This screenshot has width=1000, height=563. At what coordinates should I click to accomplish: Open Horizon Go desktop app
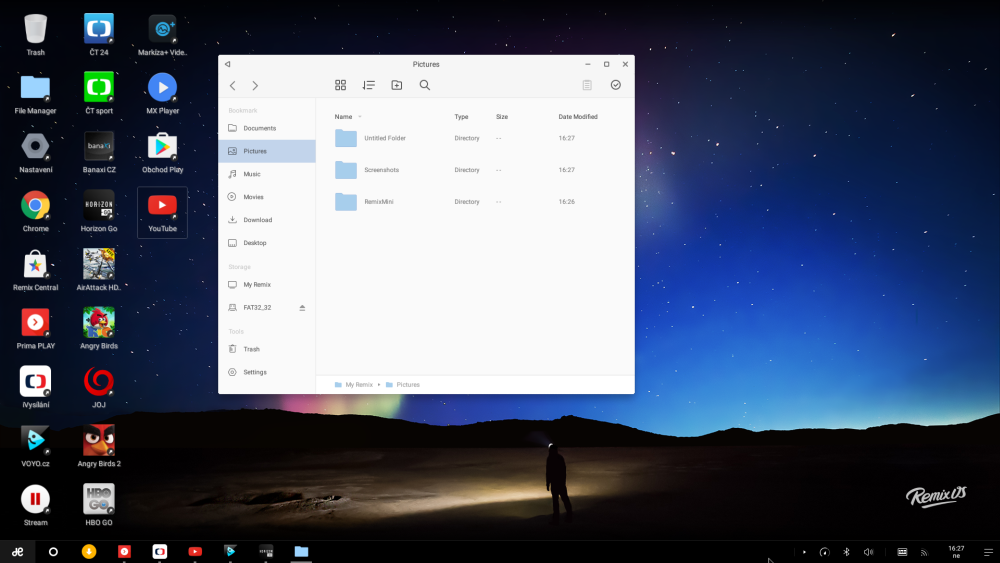(99, 212)
